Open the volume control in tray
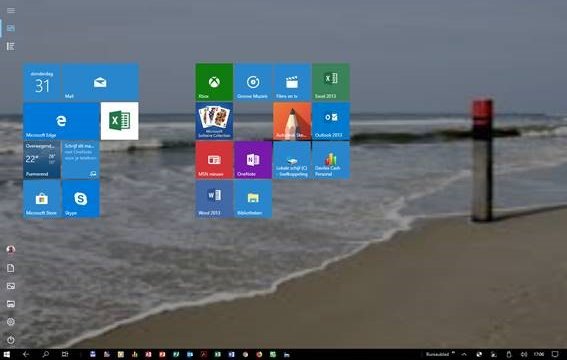The height and width of the screenshot is (360, 567). pyautogui.click(x=524, y=355)
